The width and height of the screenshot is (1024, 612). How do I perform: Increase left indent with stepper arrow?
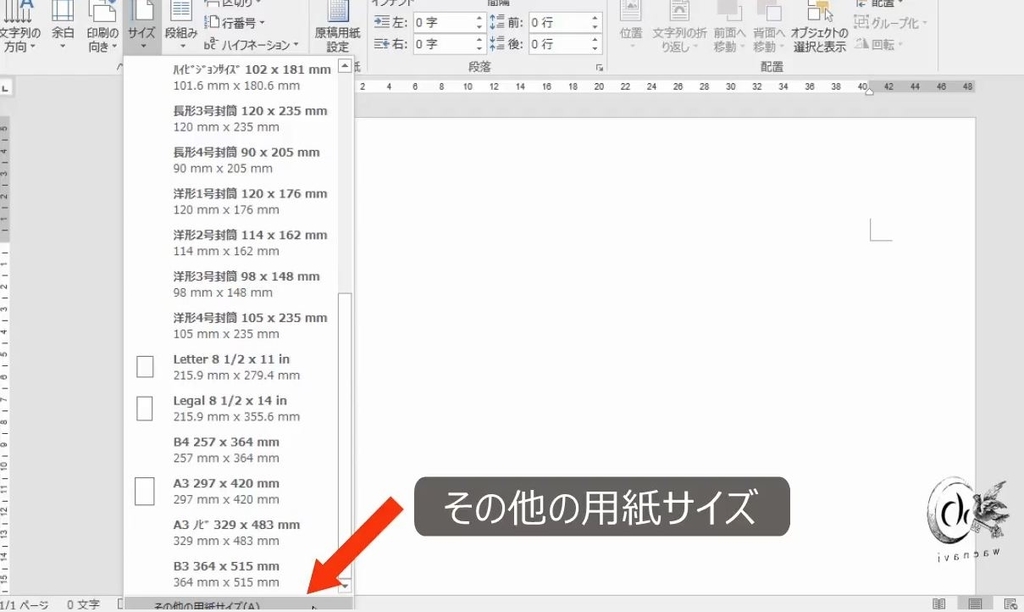point(479,18)
